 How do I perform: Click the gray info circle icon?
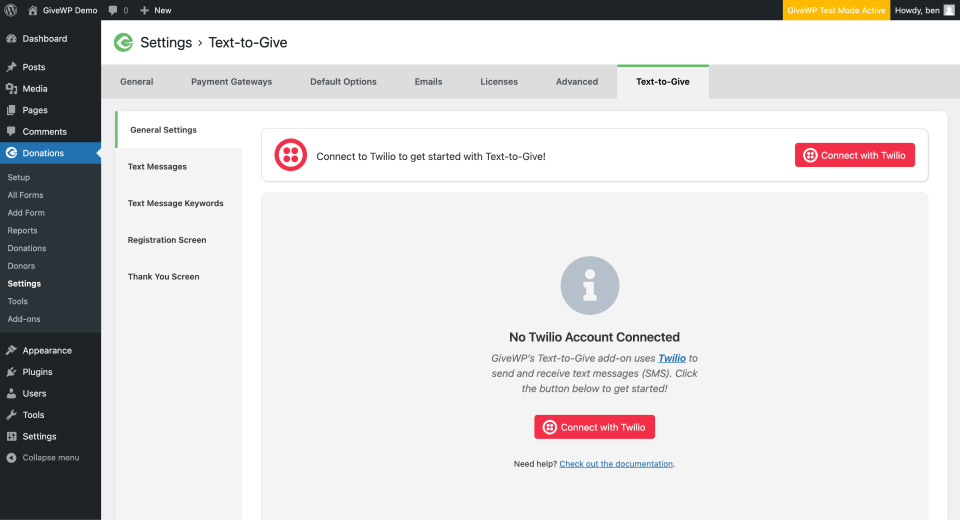coord(590,285)
